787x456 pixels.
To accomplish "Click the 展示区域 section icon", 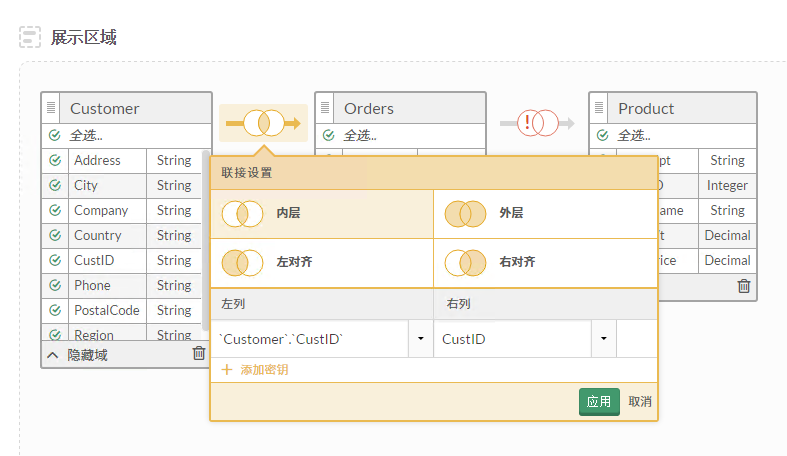I will click(31, 38).
